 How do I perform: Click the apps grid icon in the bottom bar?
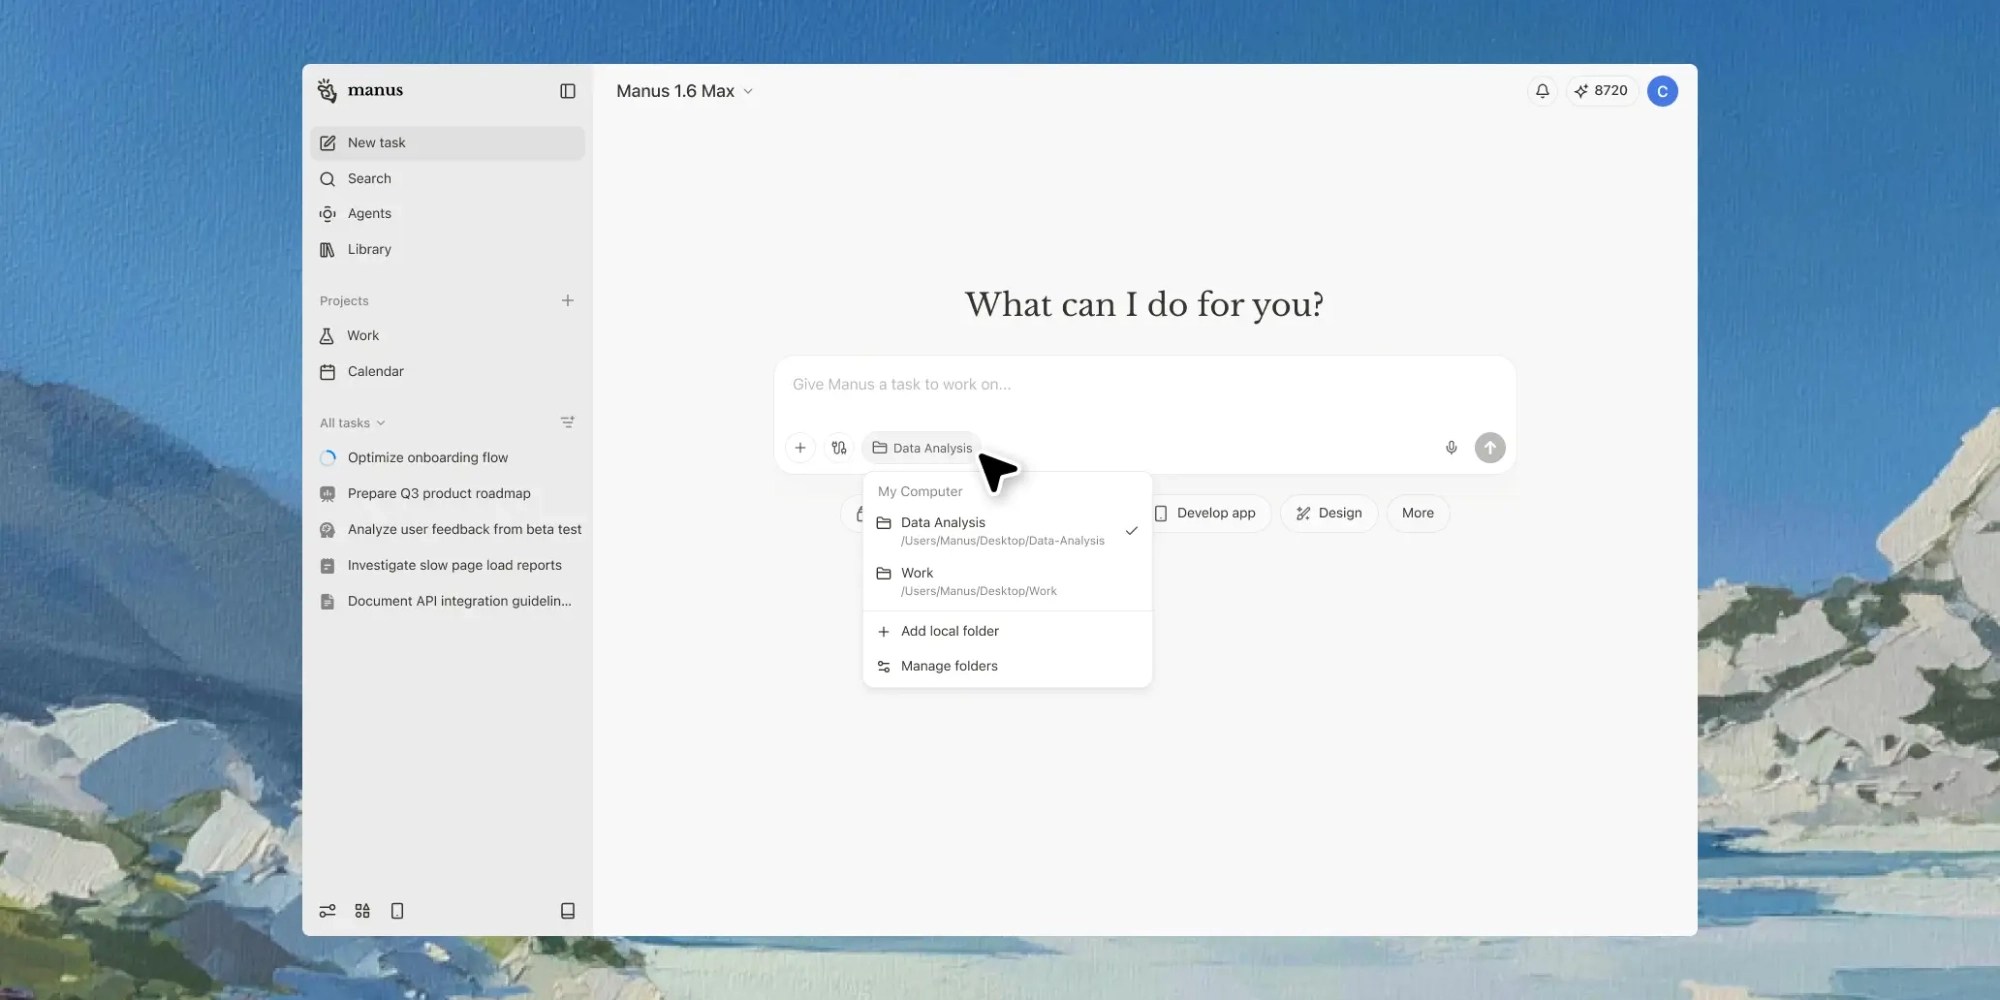tap(362, 911)
